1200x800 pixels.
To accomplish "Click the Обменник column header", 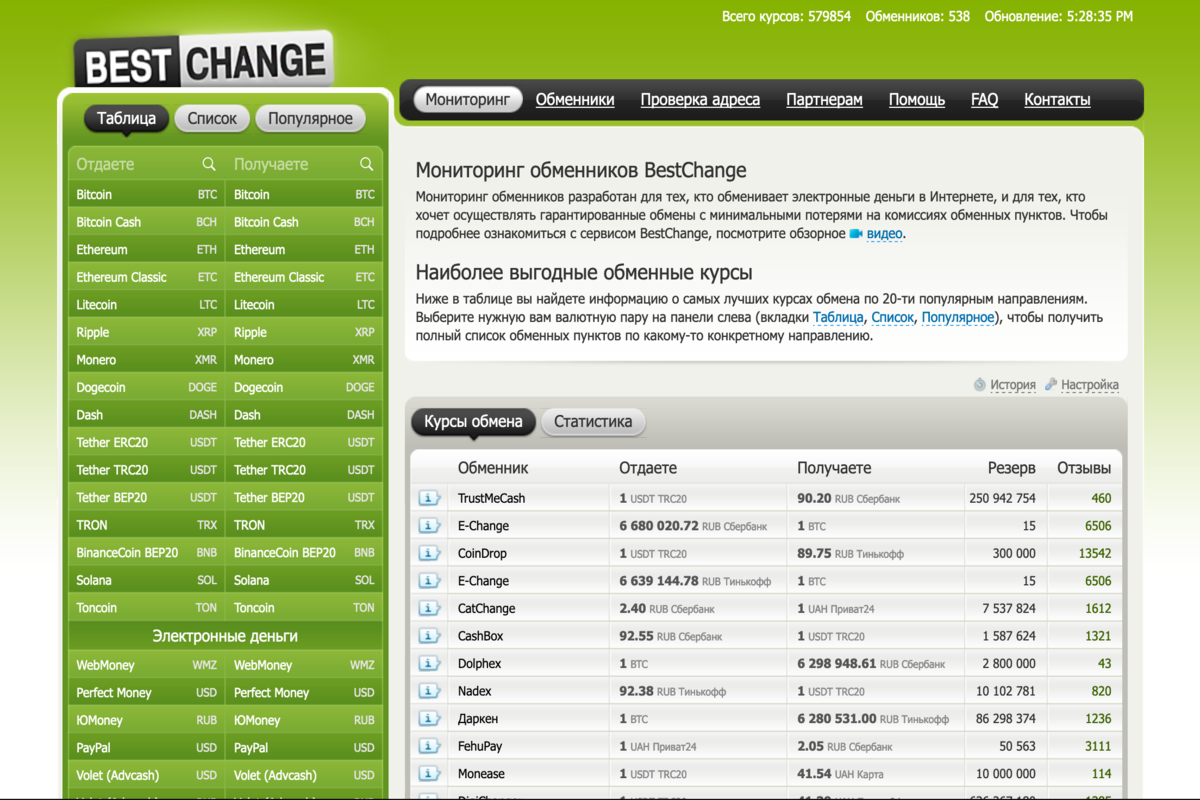I will click(x=493, y=468).
